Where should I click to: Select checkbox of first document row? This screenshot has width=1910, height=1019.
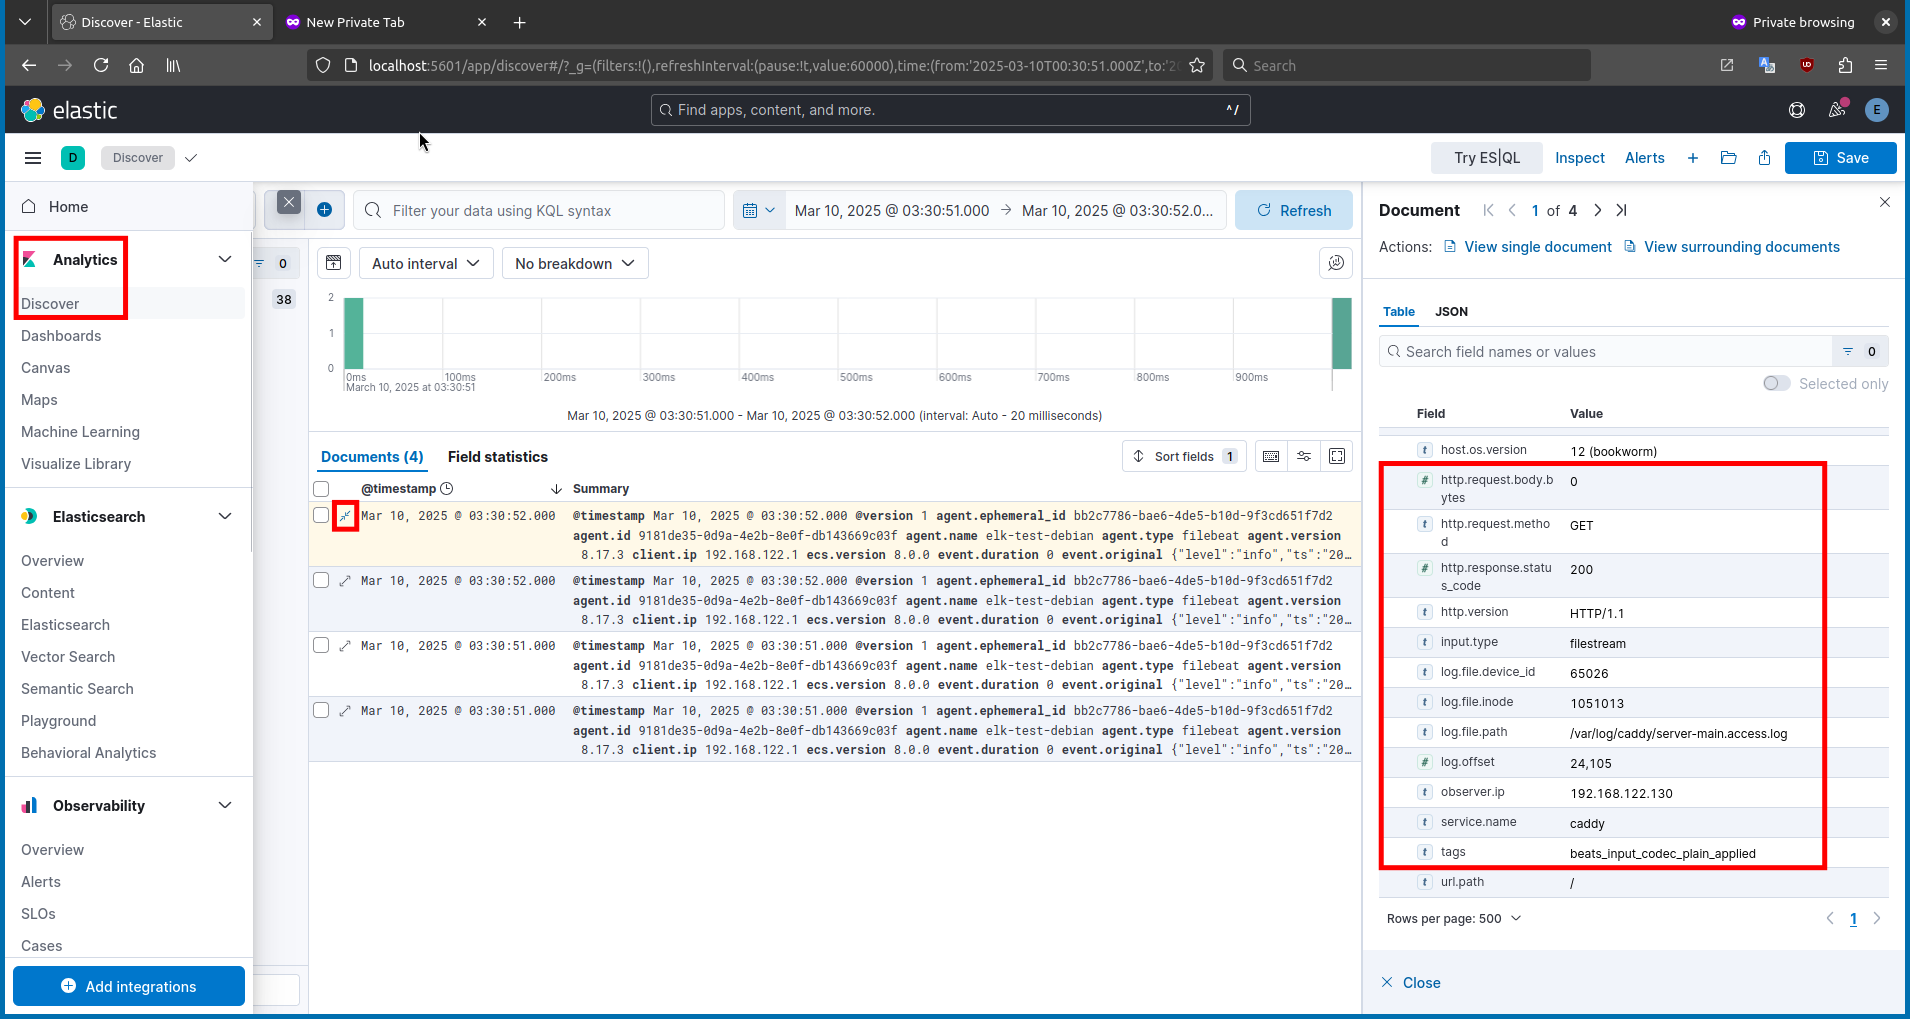(x=321, y=515)
